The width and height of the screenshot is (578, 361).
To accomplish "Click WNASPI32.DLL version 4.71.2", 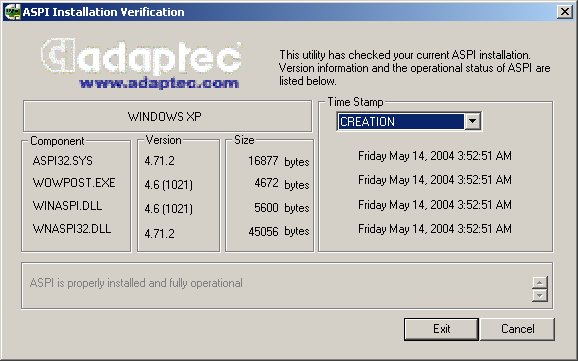I will (x=160, y=233).
